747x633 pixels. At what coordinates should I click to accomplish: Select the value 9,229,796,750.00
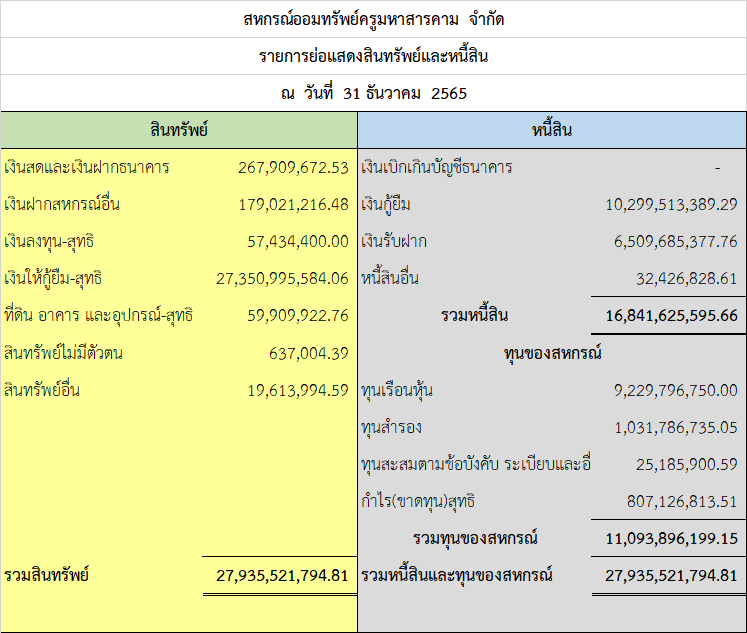click(676, 391)
